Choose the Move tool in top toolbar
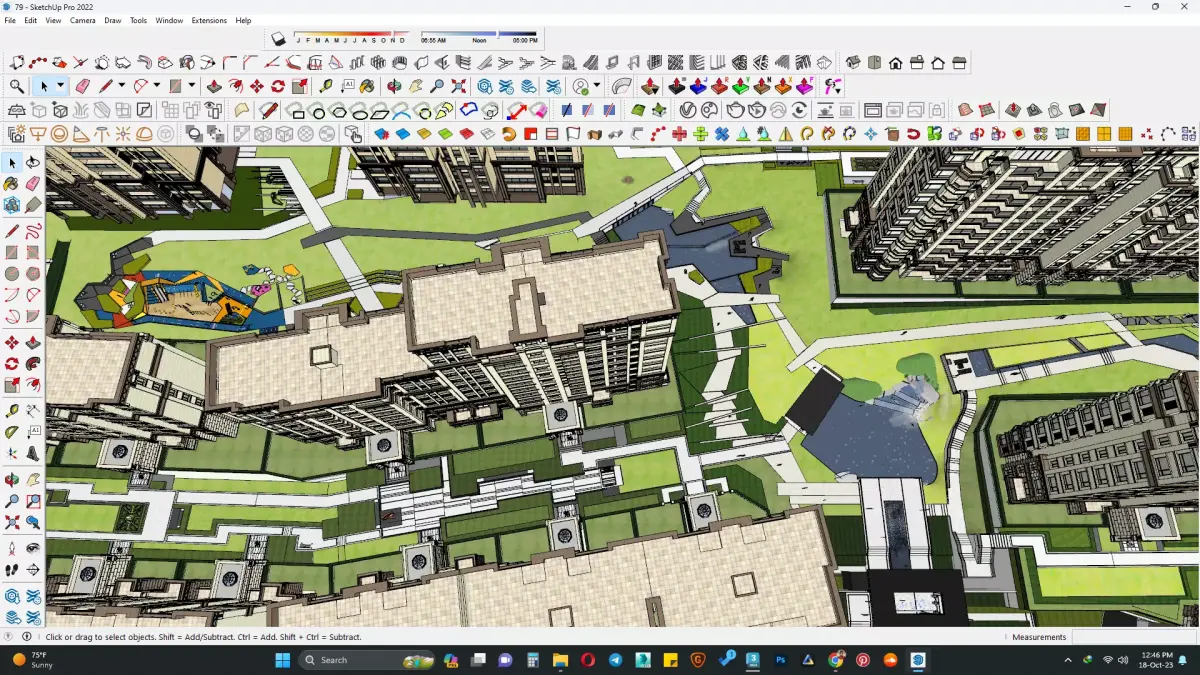The width and height of the screenshot is (1200, 675). pos(257,87)
